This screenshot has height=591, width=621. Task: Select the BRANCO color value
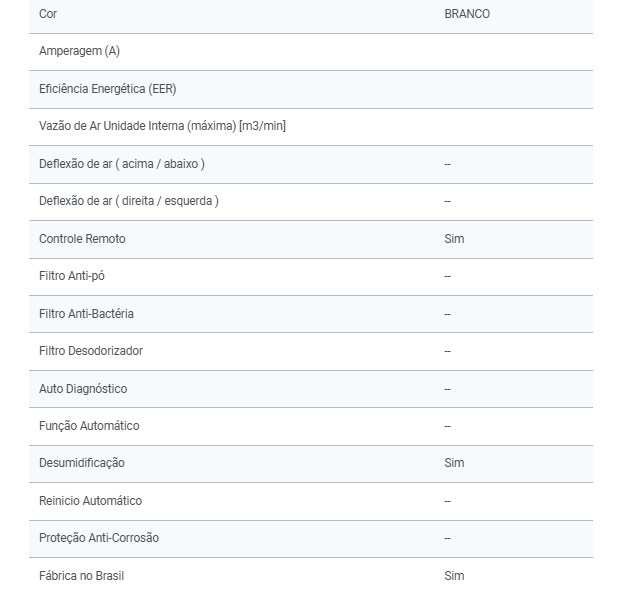(x=467, y=14)
